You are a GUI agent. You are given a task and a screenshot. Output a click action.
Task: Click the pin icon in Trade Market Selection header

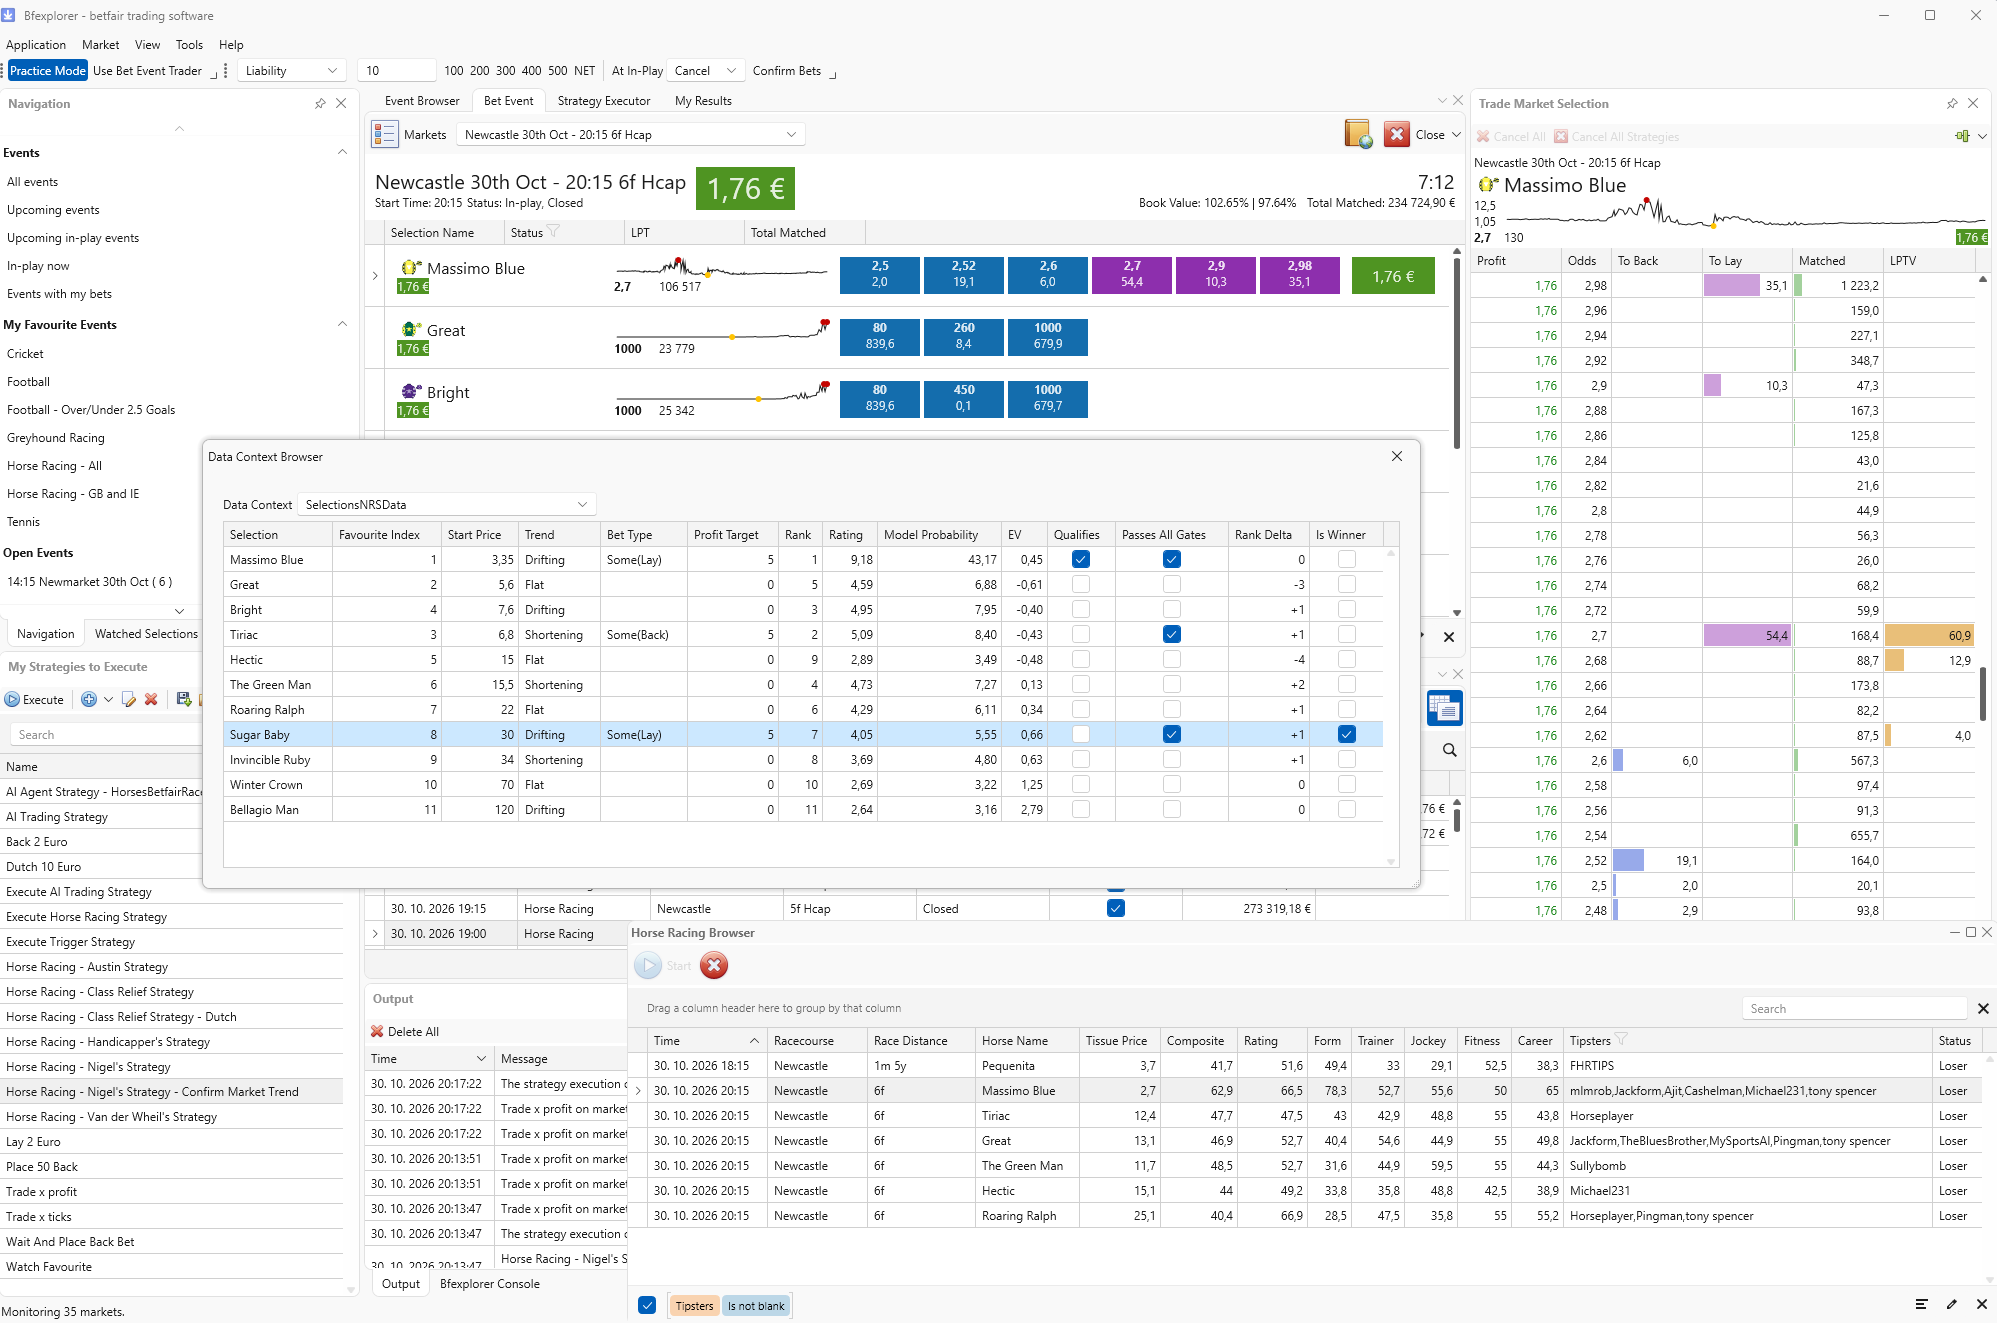tap(1952, 103)
